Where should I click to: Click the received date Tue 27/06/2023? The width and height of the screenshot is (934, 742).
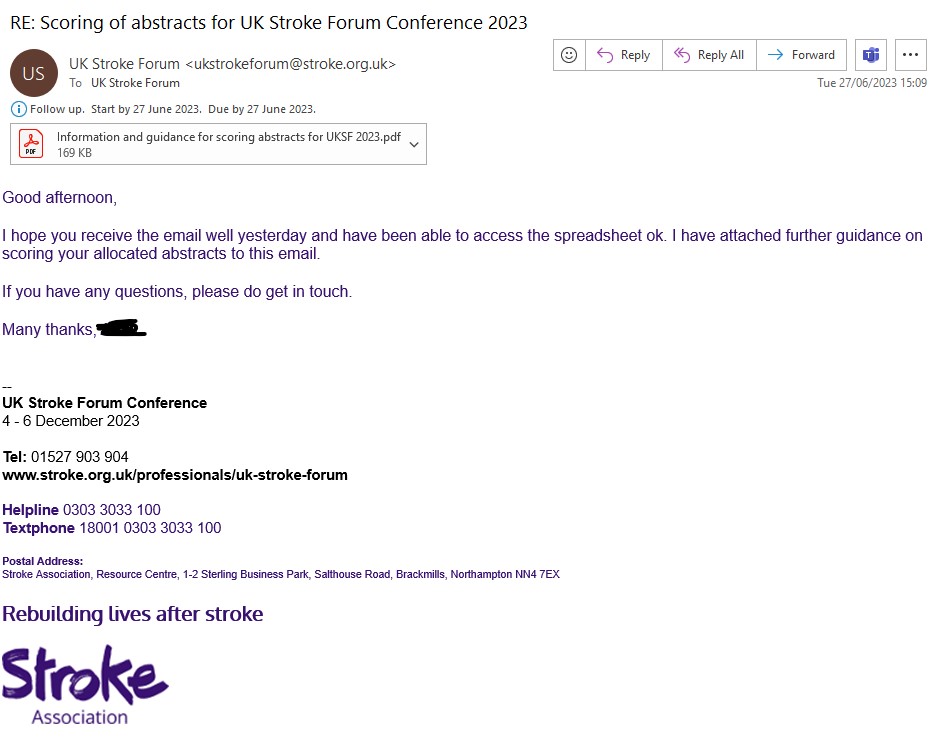tap(871, 83)
